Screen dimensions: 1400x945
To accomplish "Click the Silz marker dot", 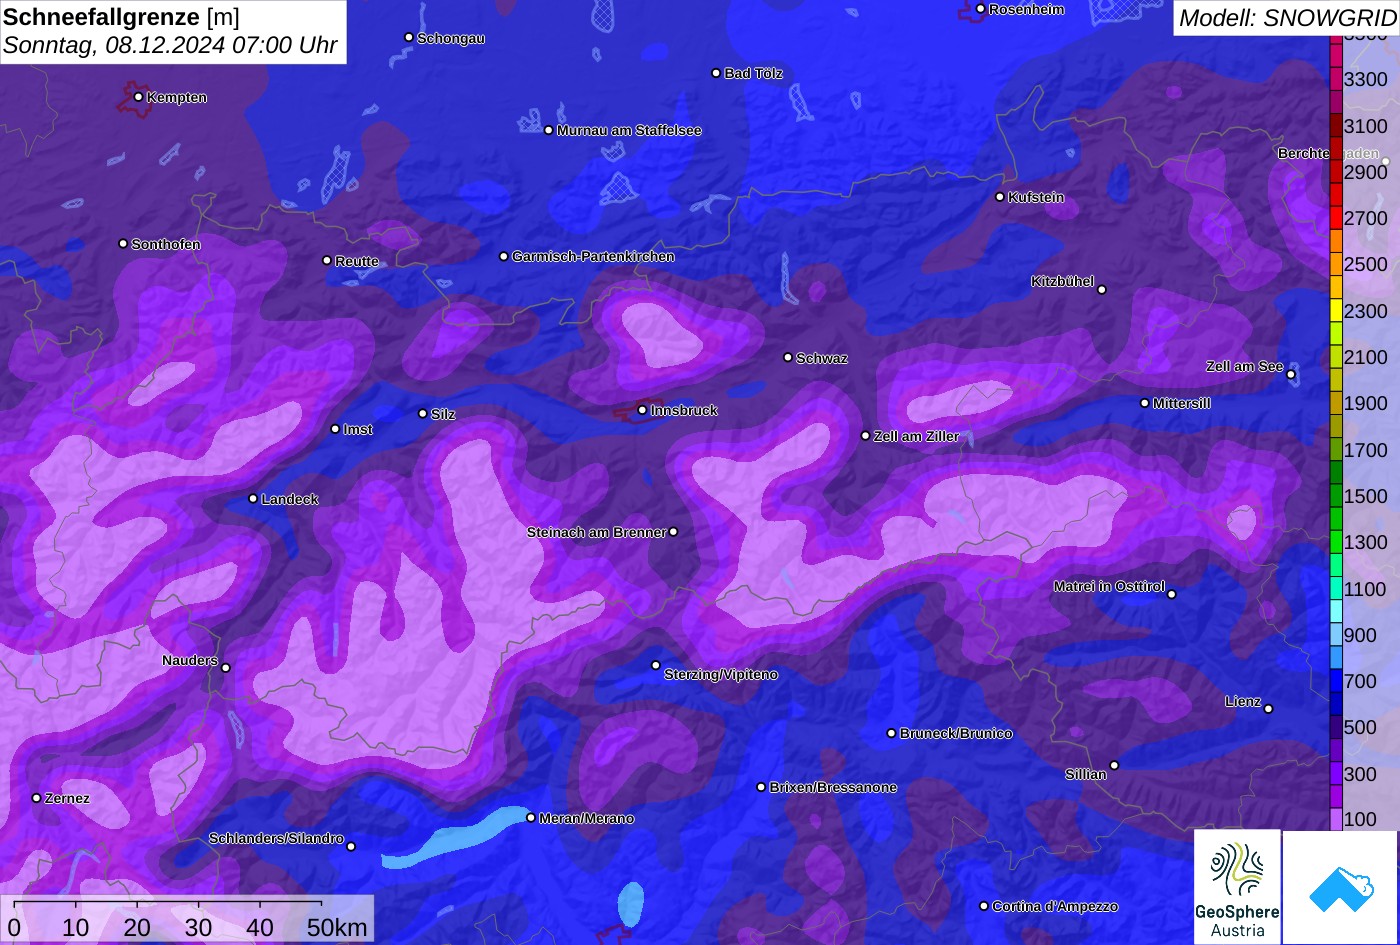I will pyautogui.click(x=422, y=413).
